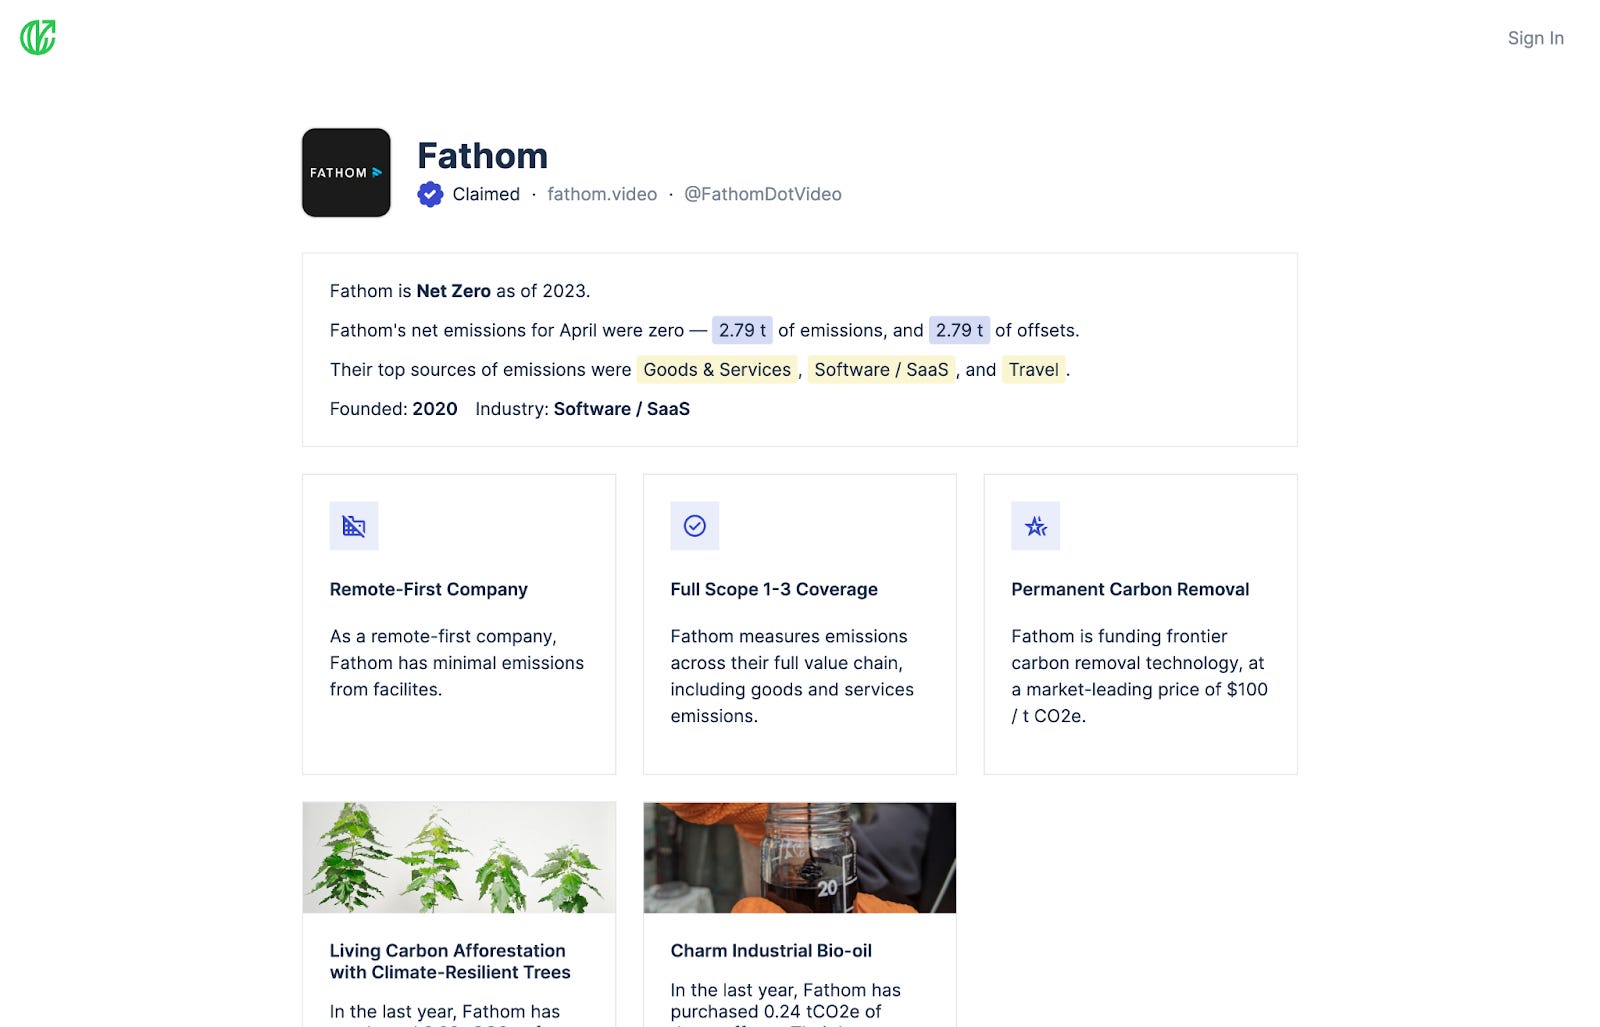Open the Sign In link
This screenshot has width=1600, height=1027.
click(x=1536, y=38)
